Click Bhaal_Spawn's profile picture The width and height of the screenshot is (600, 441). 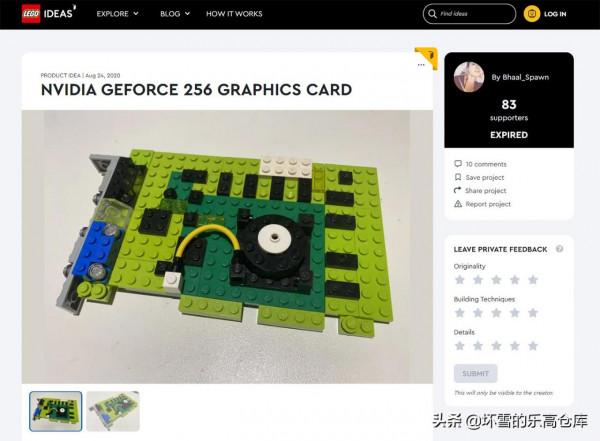click(469, 77)
